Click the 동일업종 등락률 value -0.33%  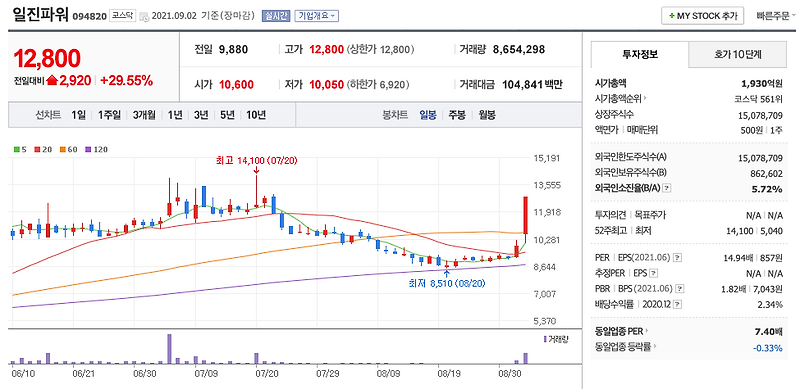[x=768, y=348]
